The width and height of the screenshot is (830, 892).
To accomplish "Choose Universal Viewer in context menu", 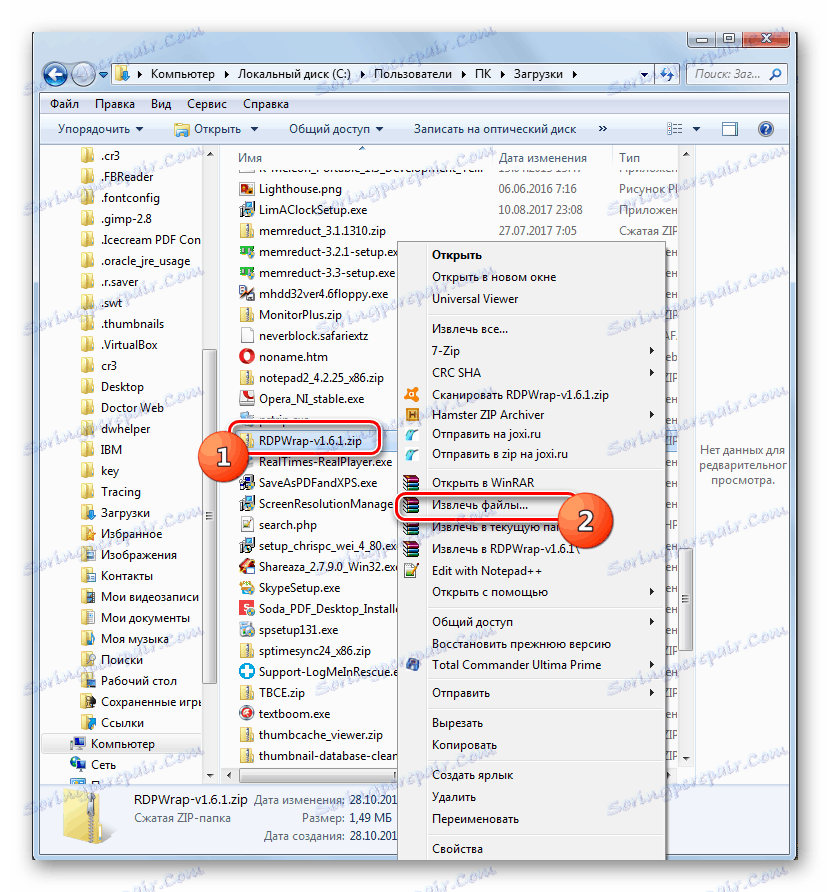I will 475,299.
